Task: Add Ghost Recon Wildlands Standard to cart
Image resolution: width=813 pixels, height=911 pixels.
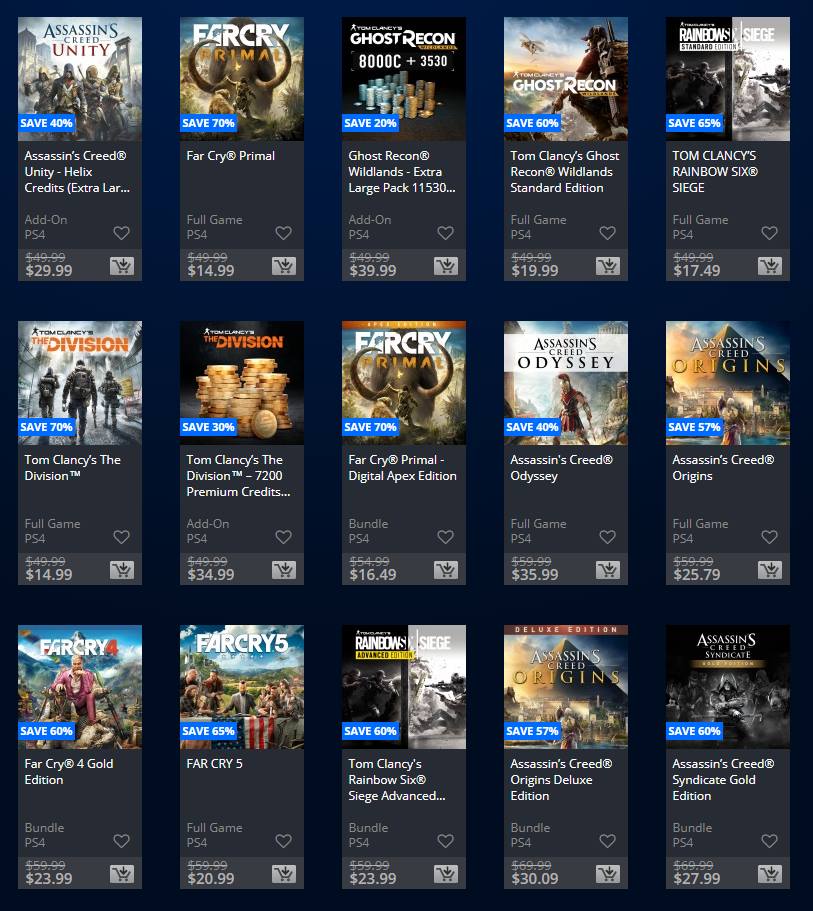Action: [608, 266]
